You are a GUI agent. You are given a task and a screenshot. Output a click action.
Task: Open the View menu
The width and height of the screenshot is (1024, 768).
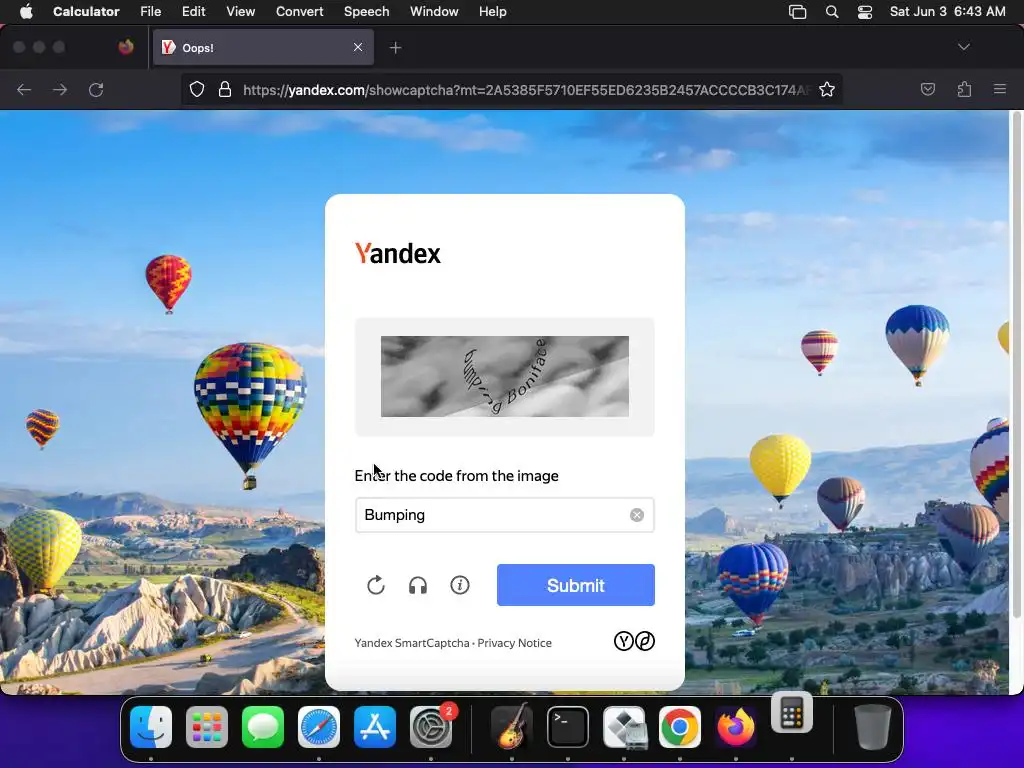click(240, 12)
